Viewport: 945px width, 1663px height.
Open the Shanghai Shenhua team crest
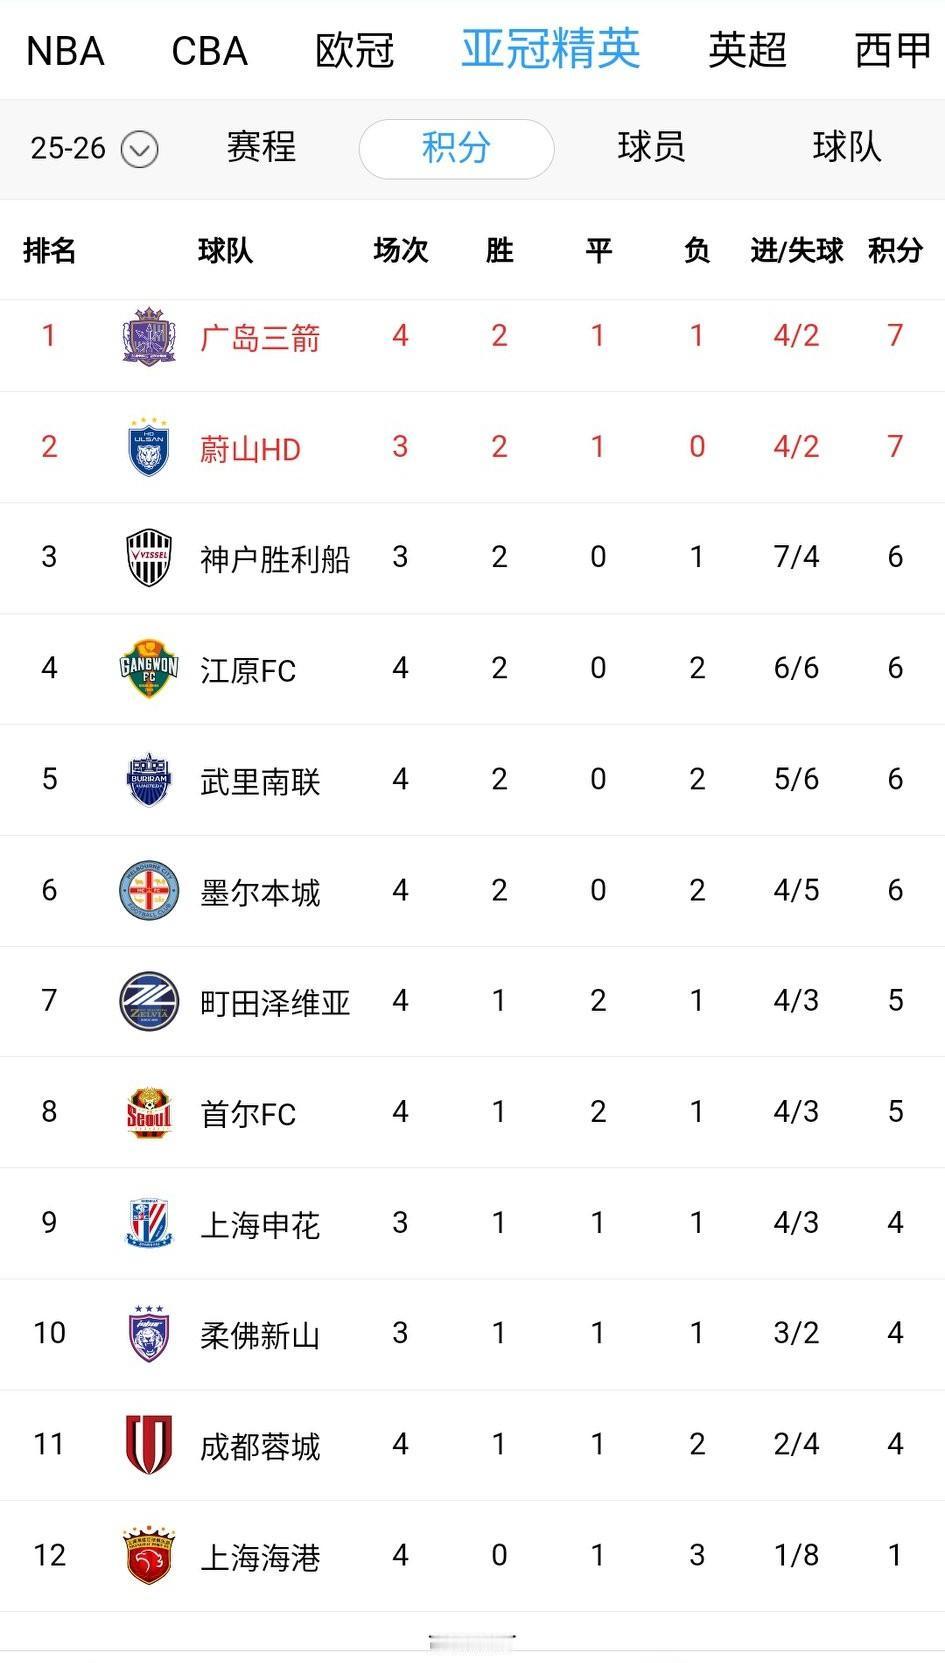(149, 1222)
